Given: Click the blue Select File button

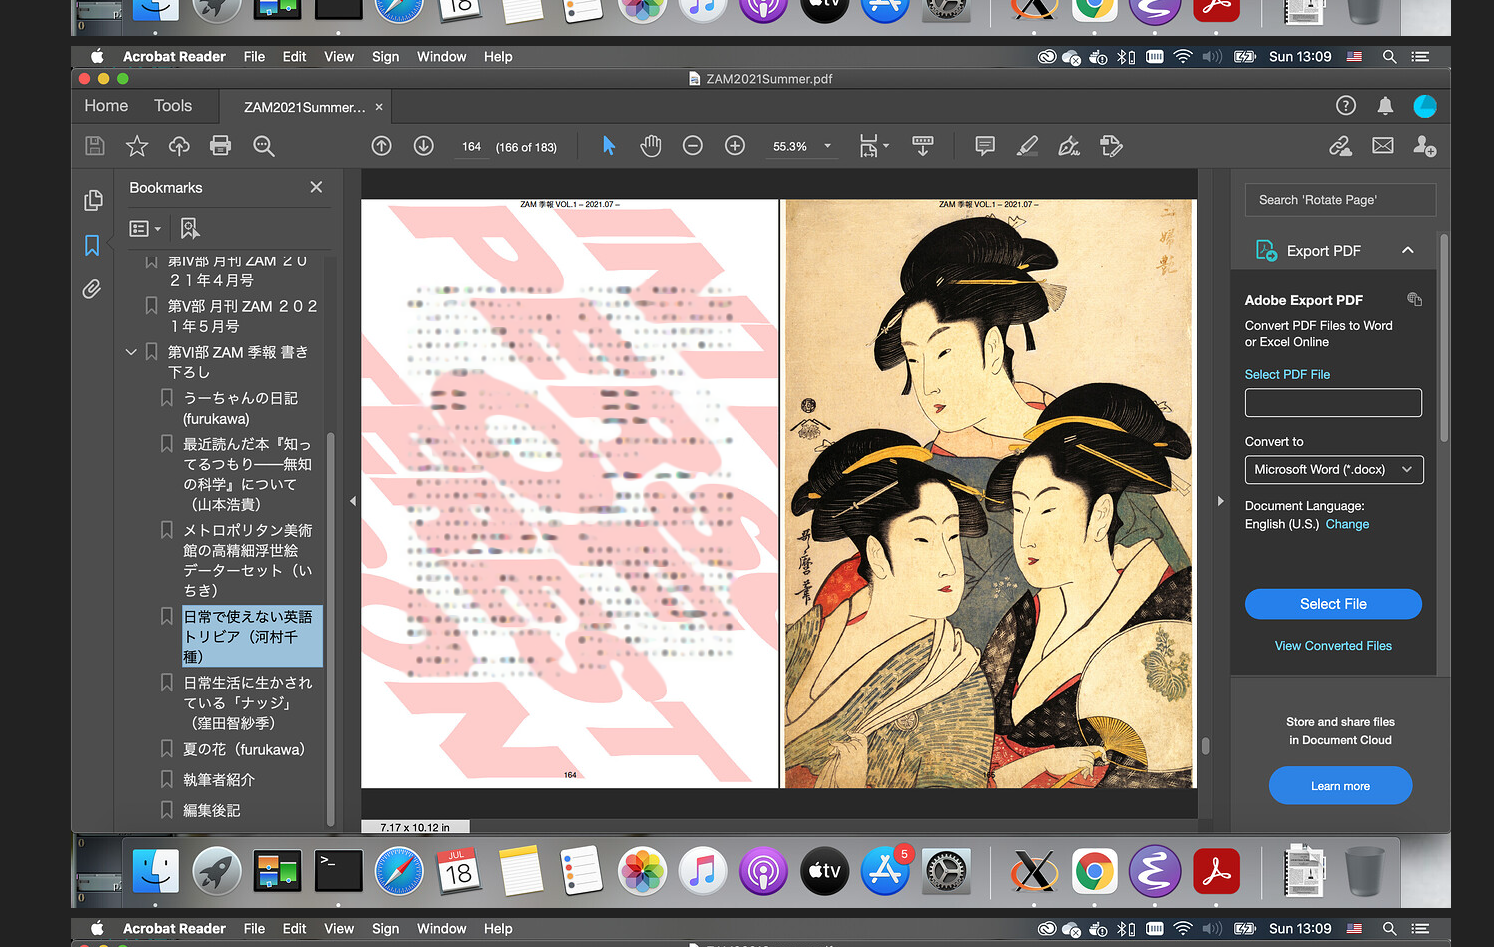Looking at the screenshot, I should 1333,604.
